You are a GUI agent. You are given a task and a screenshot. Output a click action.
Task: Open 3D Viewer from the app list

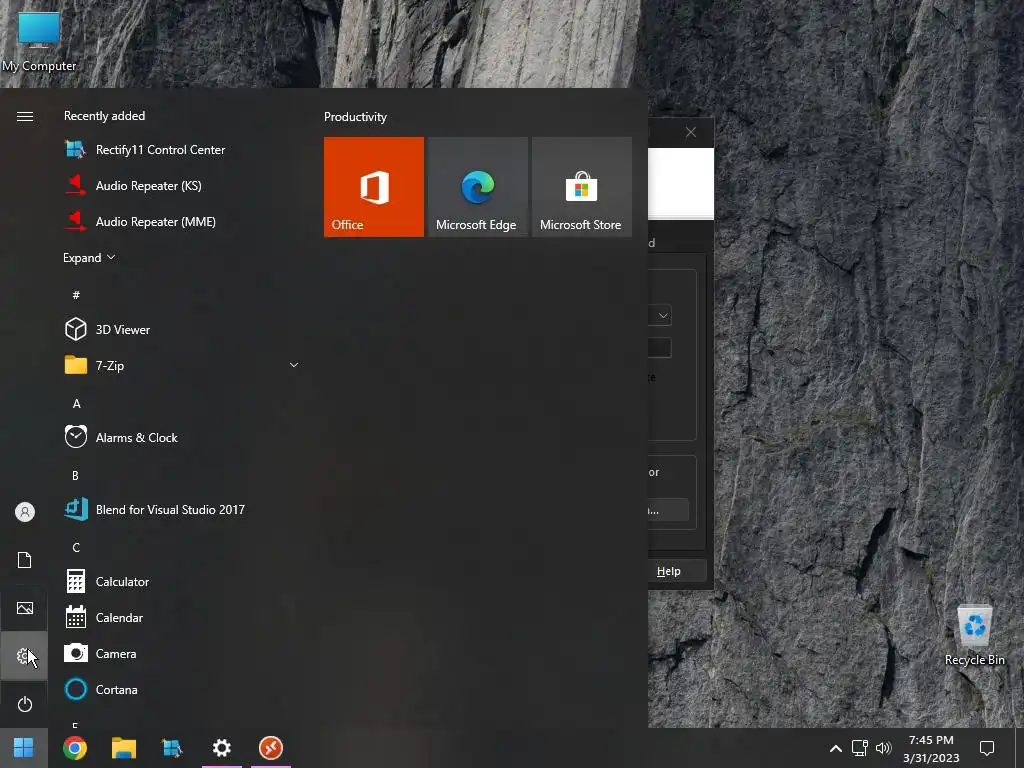tap(182, 329)
